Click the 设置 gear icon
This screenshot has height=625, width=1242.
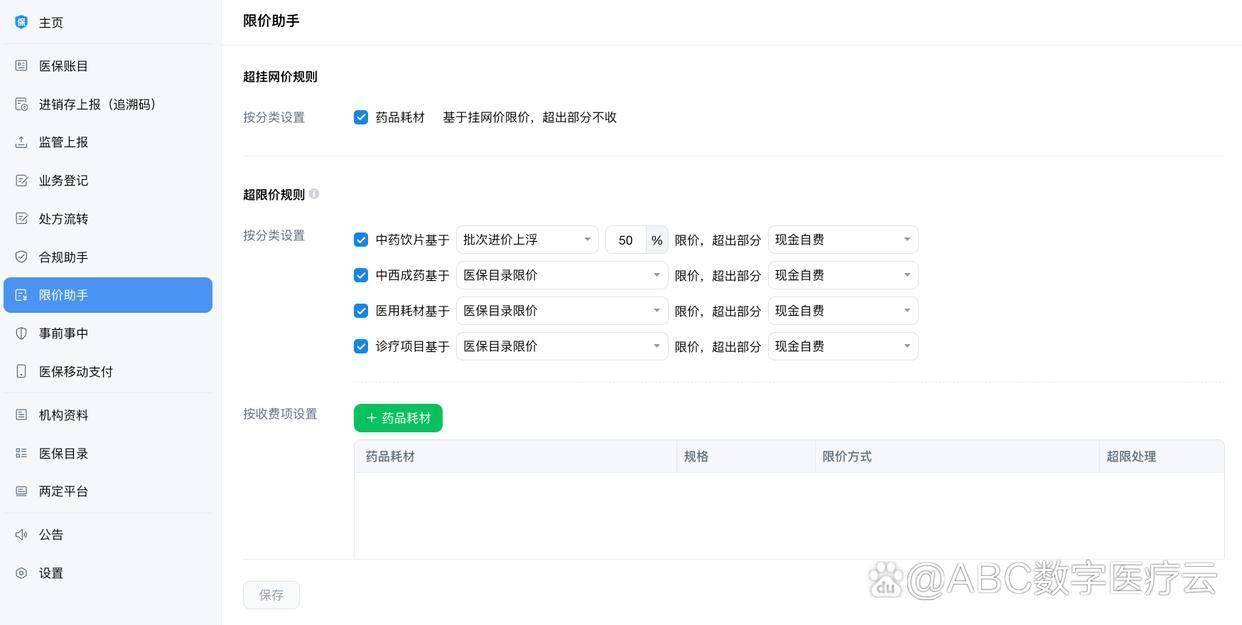[21, 573]
